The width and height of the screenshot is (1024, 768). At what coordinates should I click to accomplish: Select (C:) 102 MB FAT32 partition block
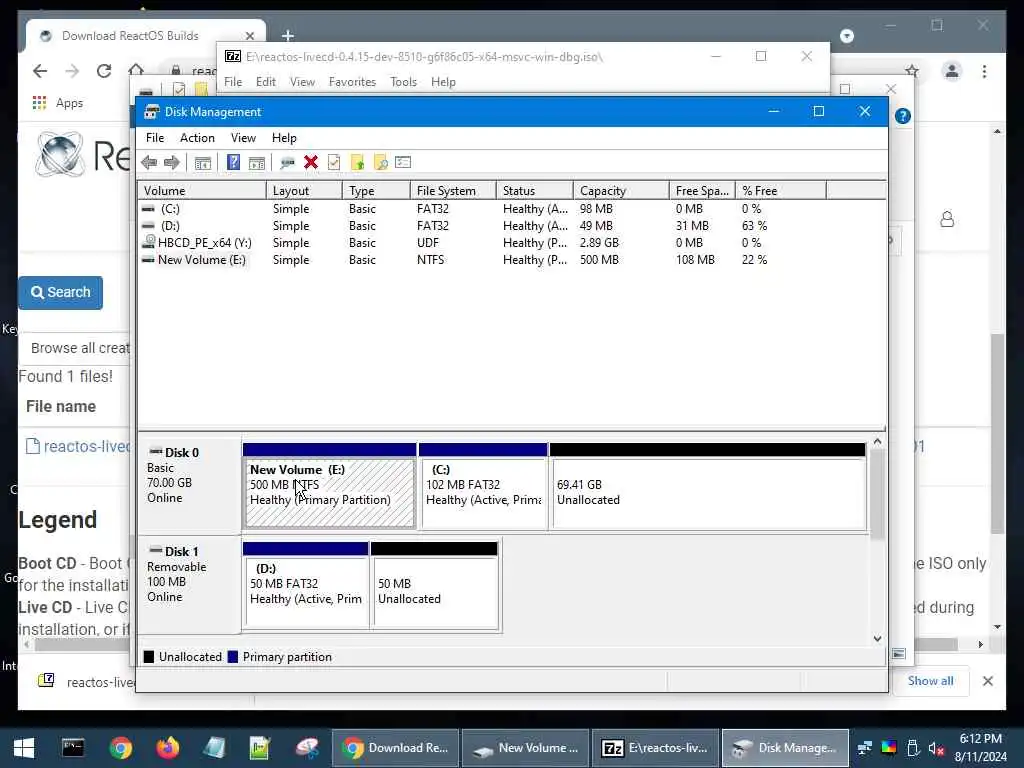click(x=483, y=486)
